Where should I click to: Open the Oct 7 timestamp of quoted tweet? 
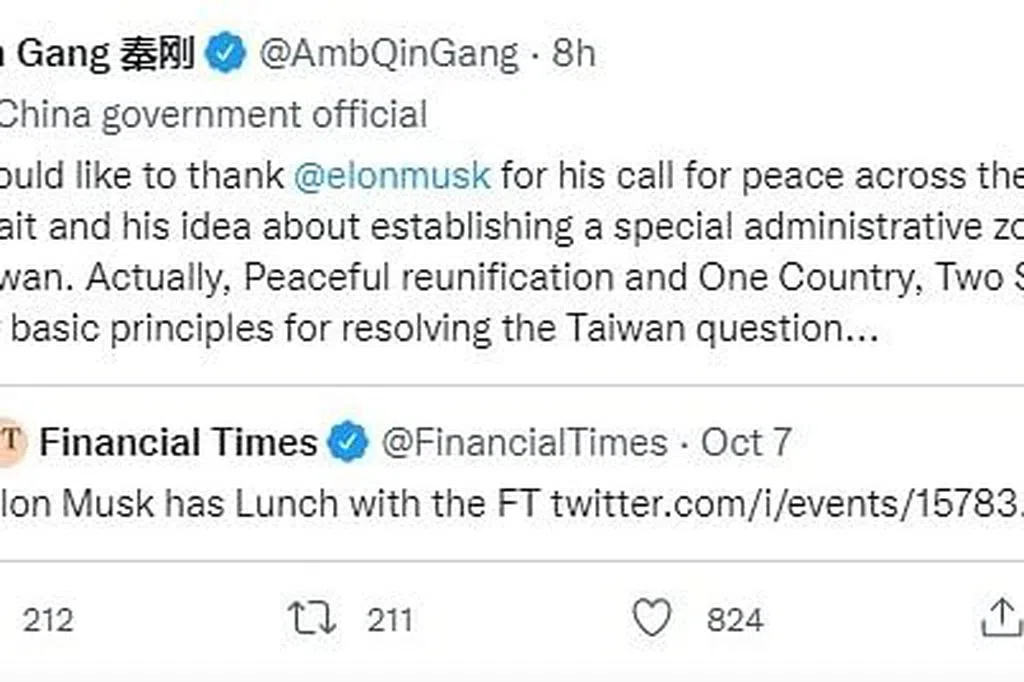(x=746, y=442)
